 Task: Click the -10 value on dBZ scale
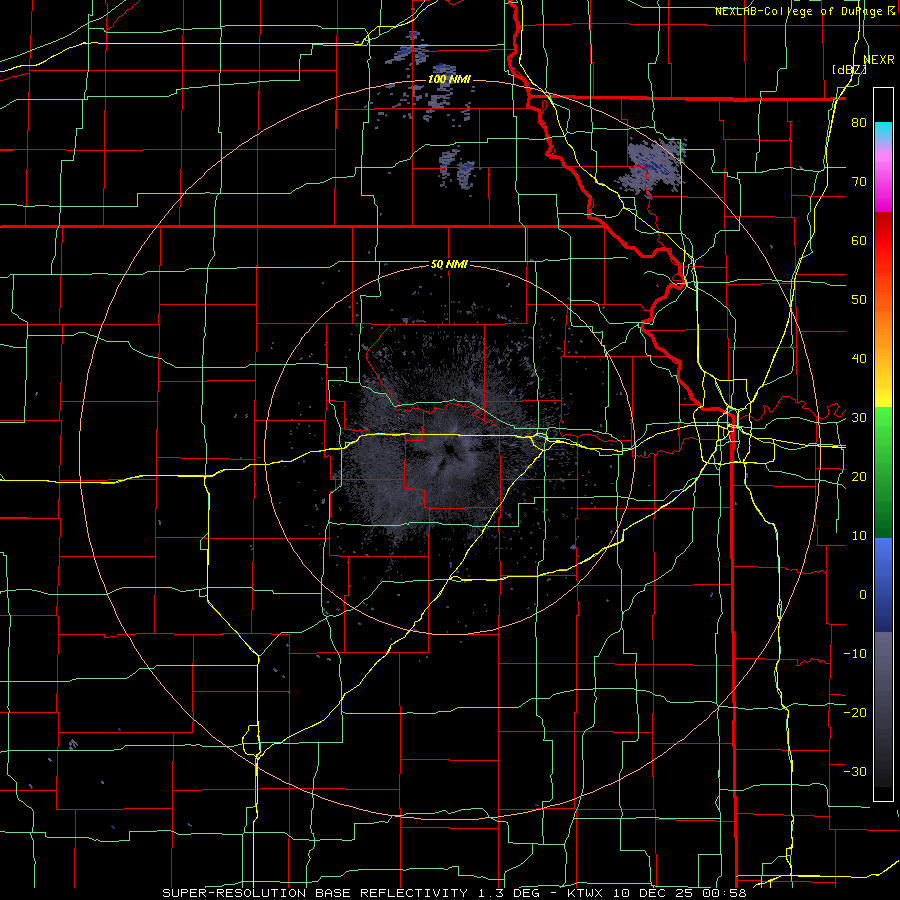tap(855, 653)
